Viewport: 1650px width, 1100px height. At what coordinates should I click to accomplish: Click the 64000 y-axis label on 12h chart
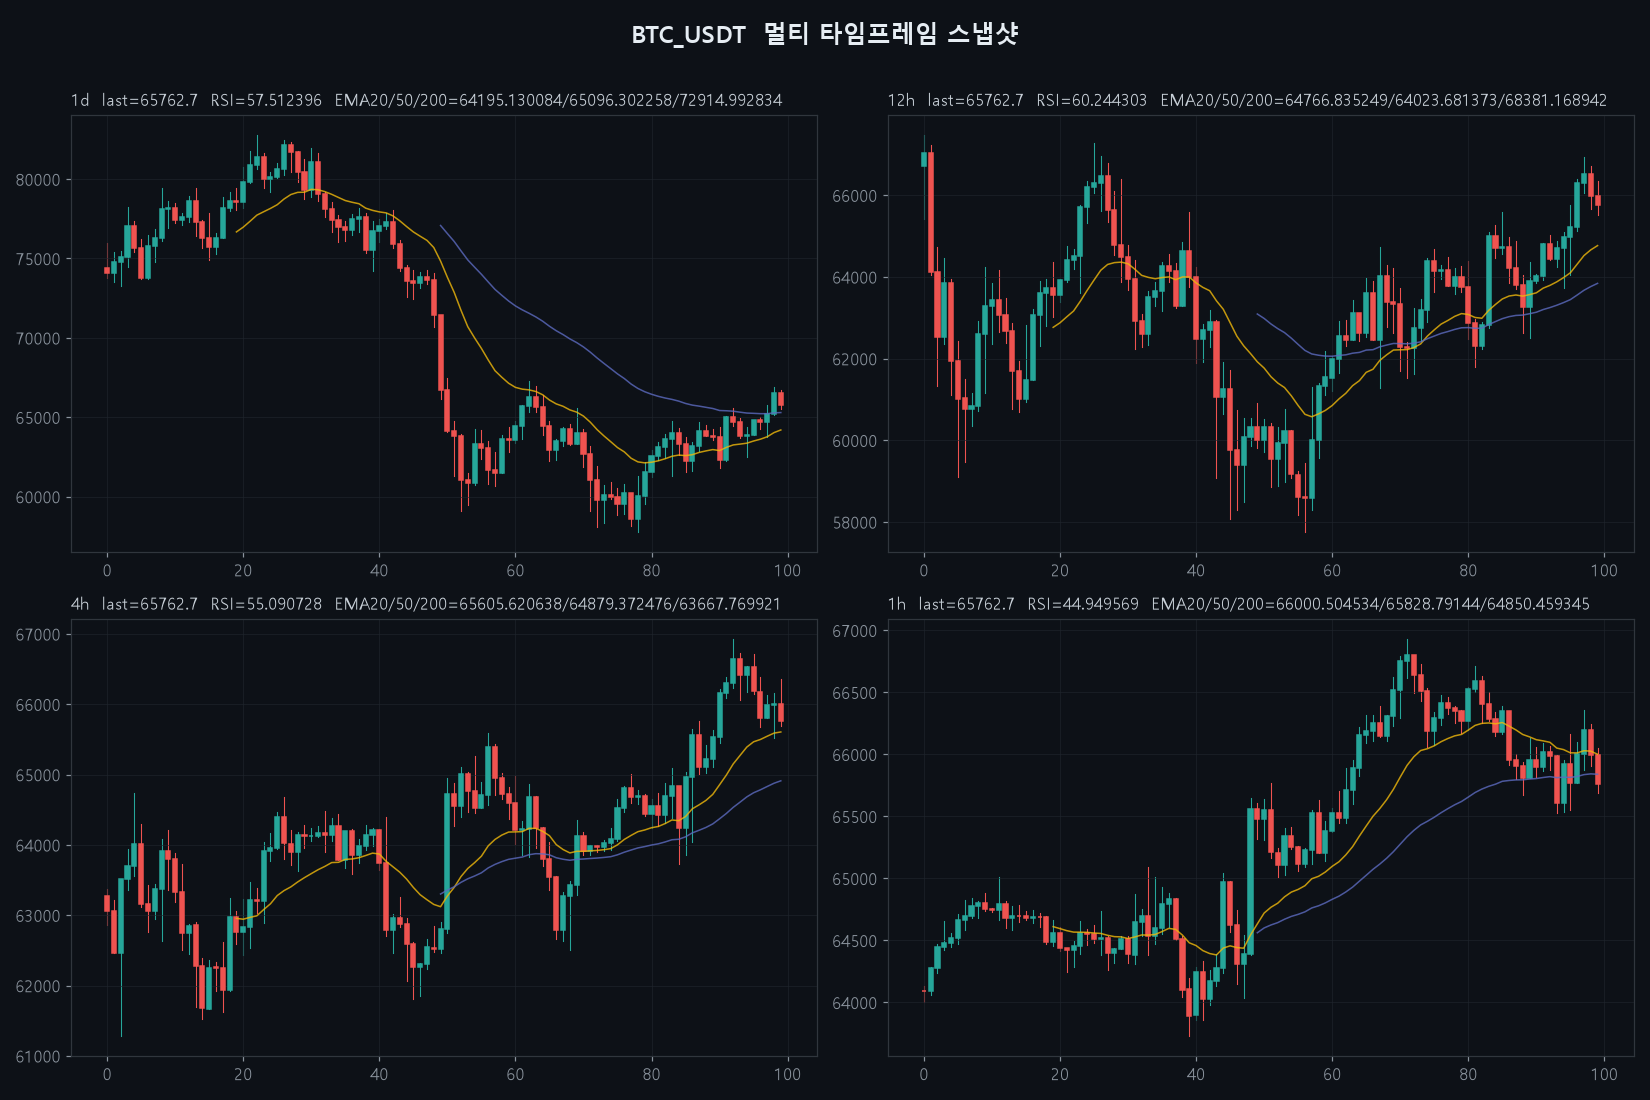[855, 278]
